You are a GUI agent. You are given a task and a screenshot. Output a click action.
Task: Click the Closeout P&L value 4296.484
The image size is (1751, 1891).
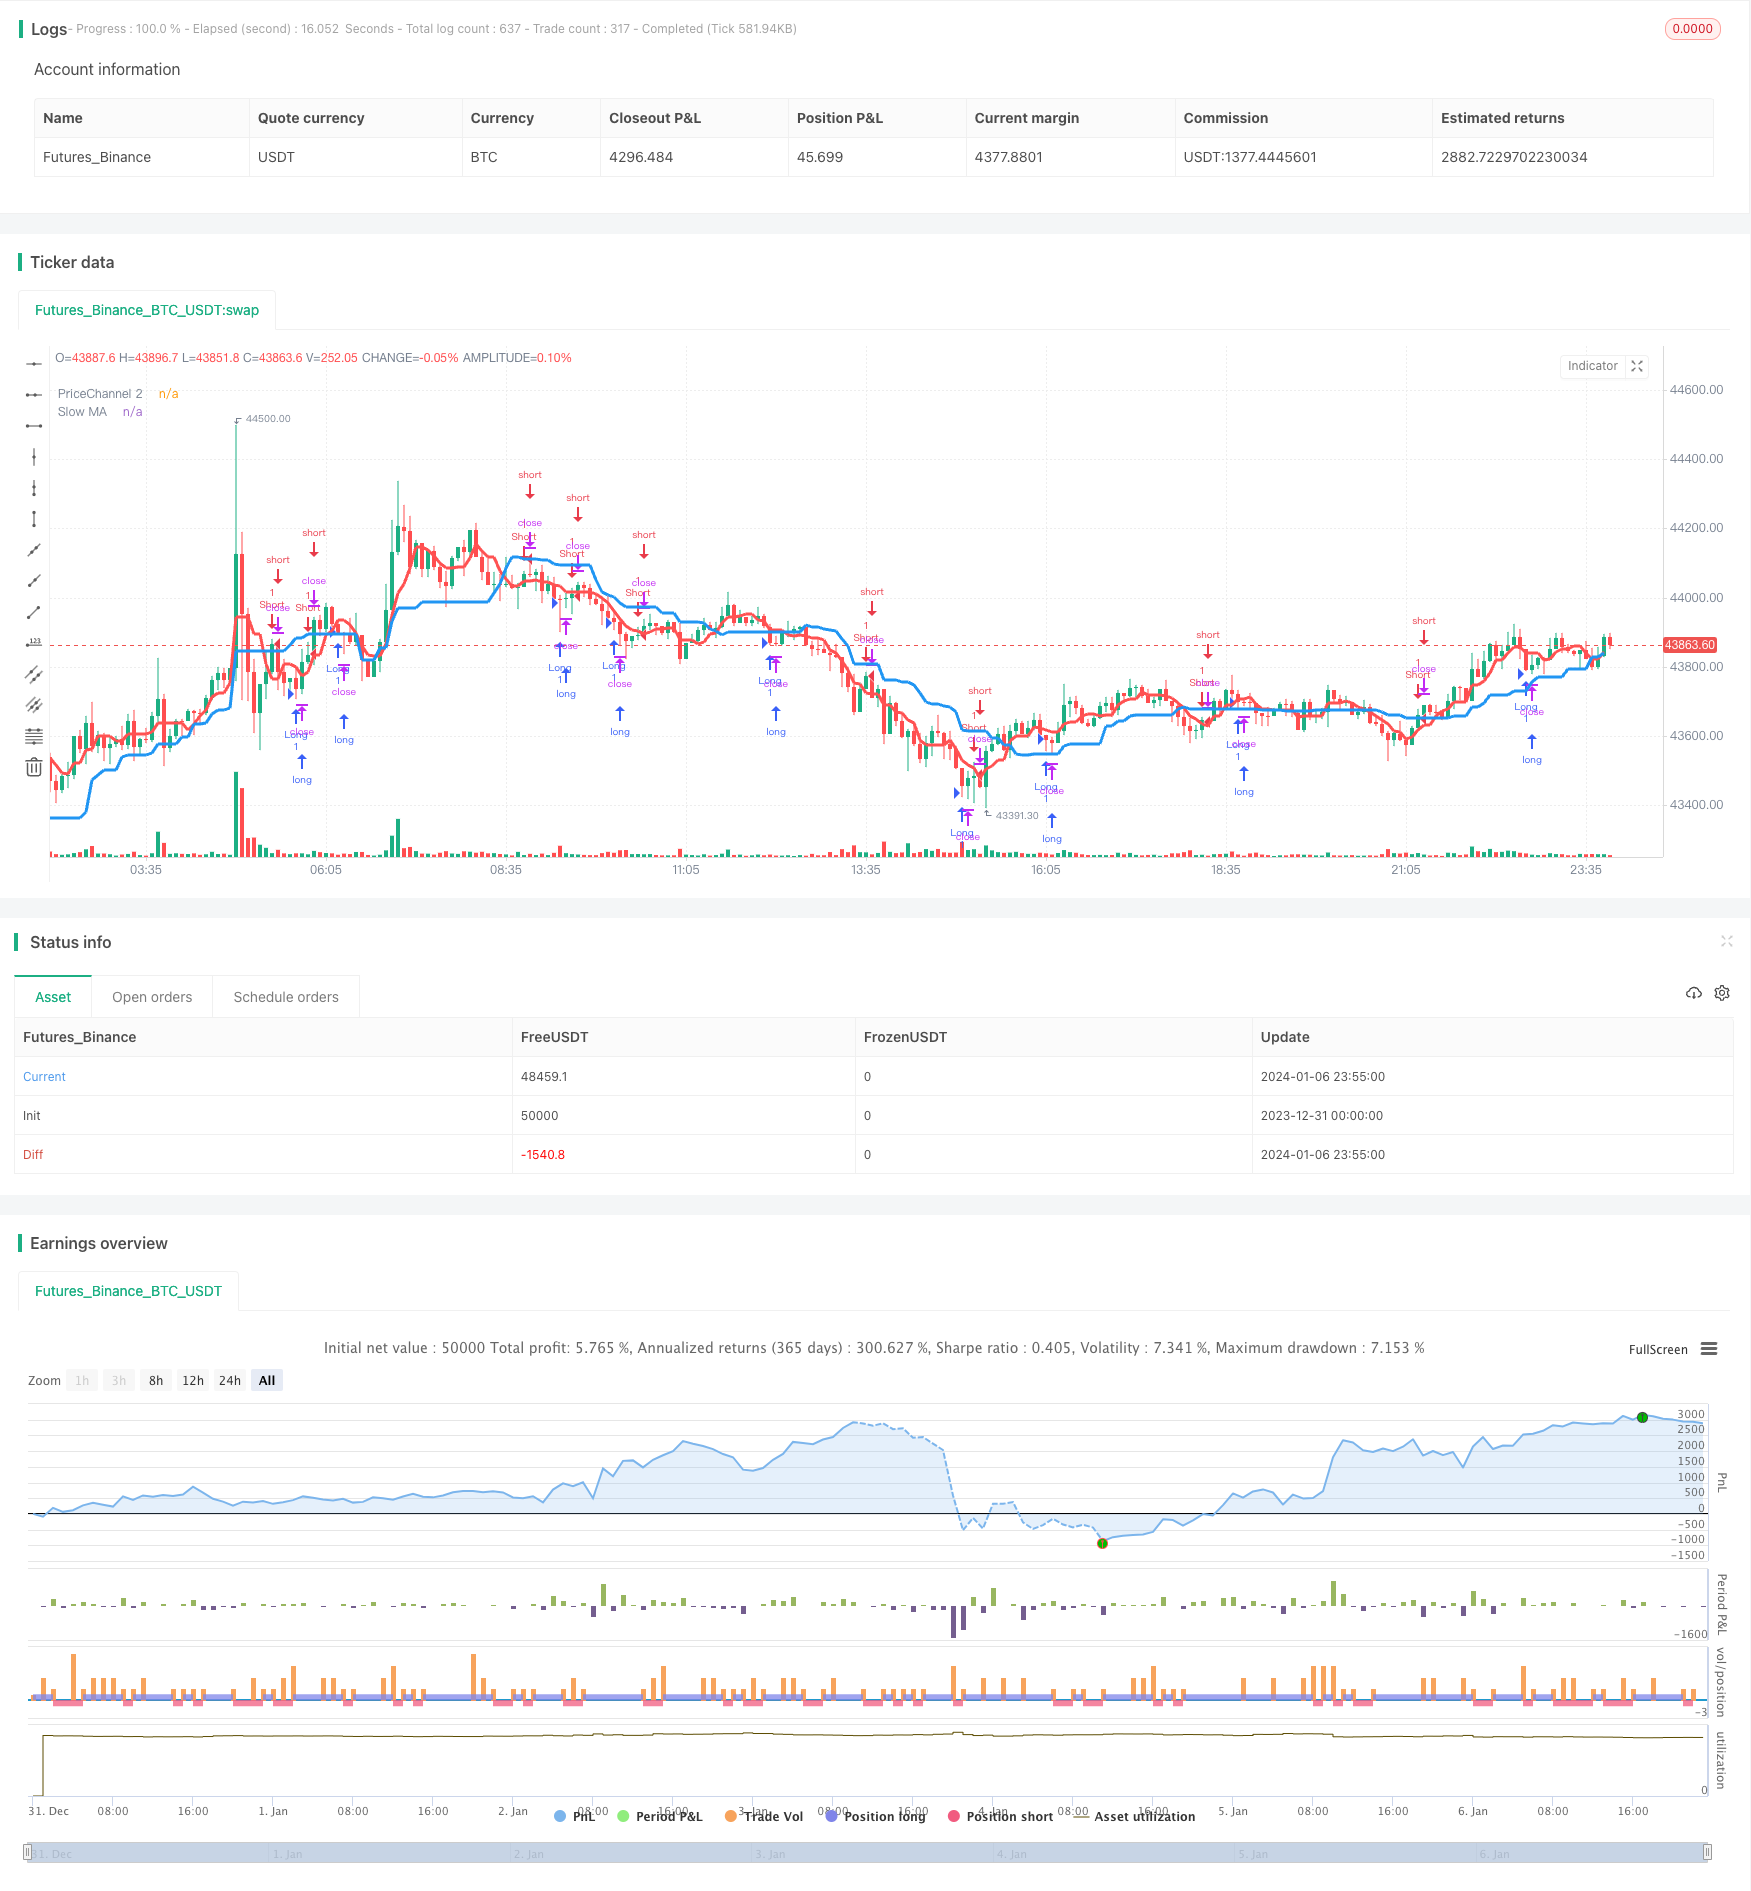pos(641,157)
